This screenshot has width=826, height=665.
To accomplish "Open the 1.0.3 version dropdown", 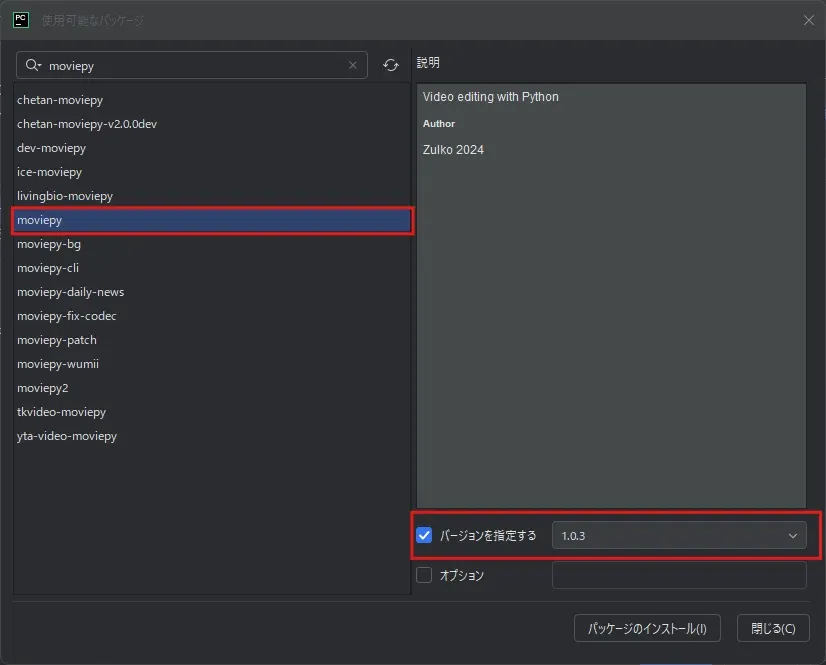I will 679,535.
